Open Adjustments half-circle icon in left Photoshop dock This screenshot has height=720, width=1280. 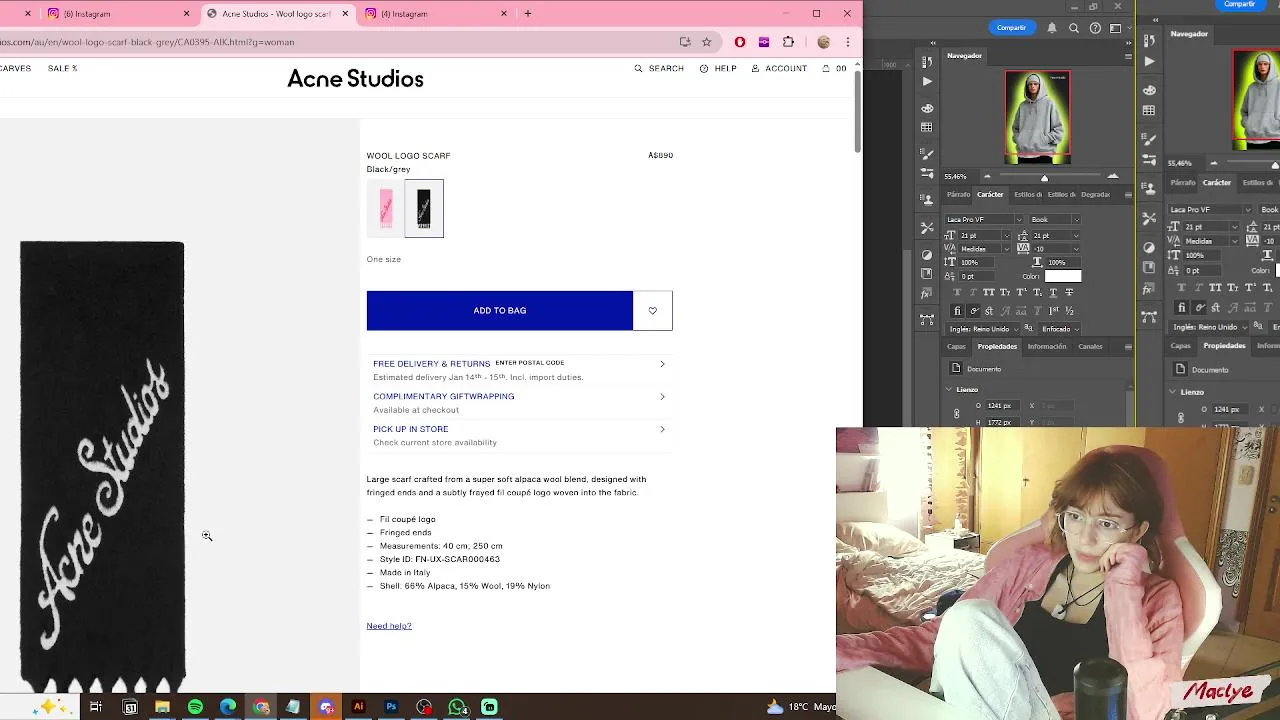pos(927,255)
